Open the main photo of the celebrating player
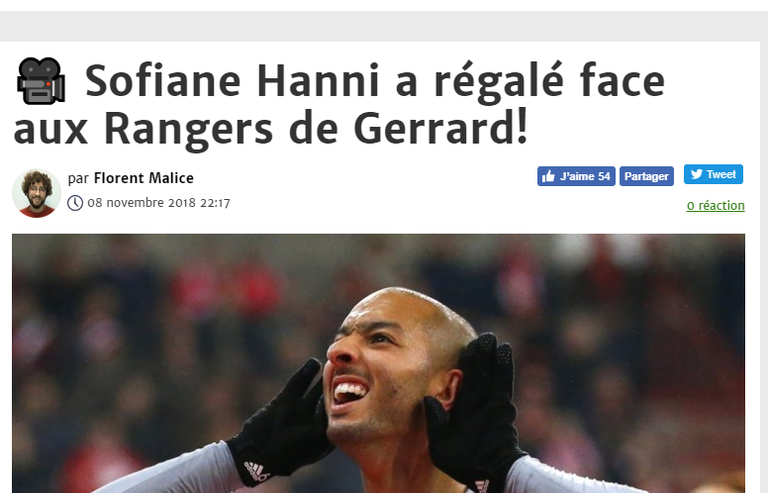The image size is (768, 493). (378, 363)
